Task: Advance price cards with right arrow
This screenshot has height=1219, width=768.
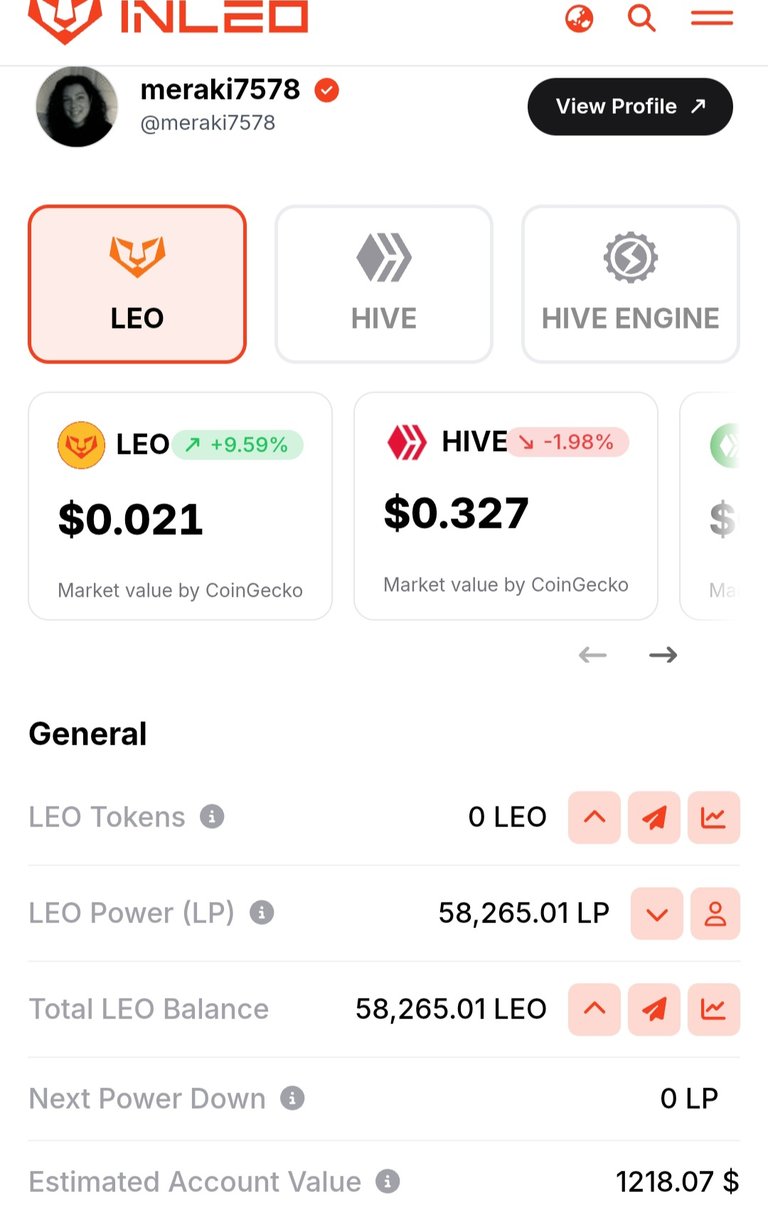Action: 663,655
